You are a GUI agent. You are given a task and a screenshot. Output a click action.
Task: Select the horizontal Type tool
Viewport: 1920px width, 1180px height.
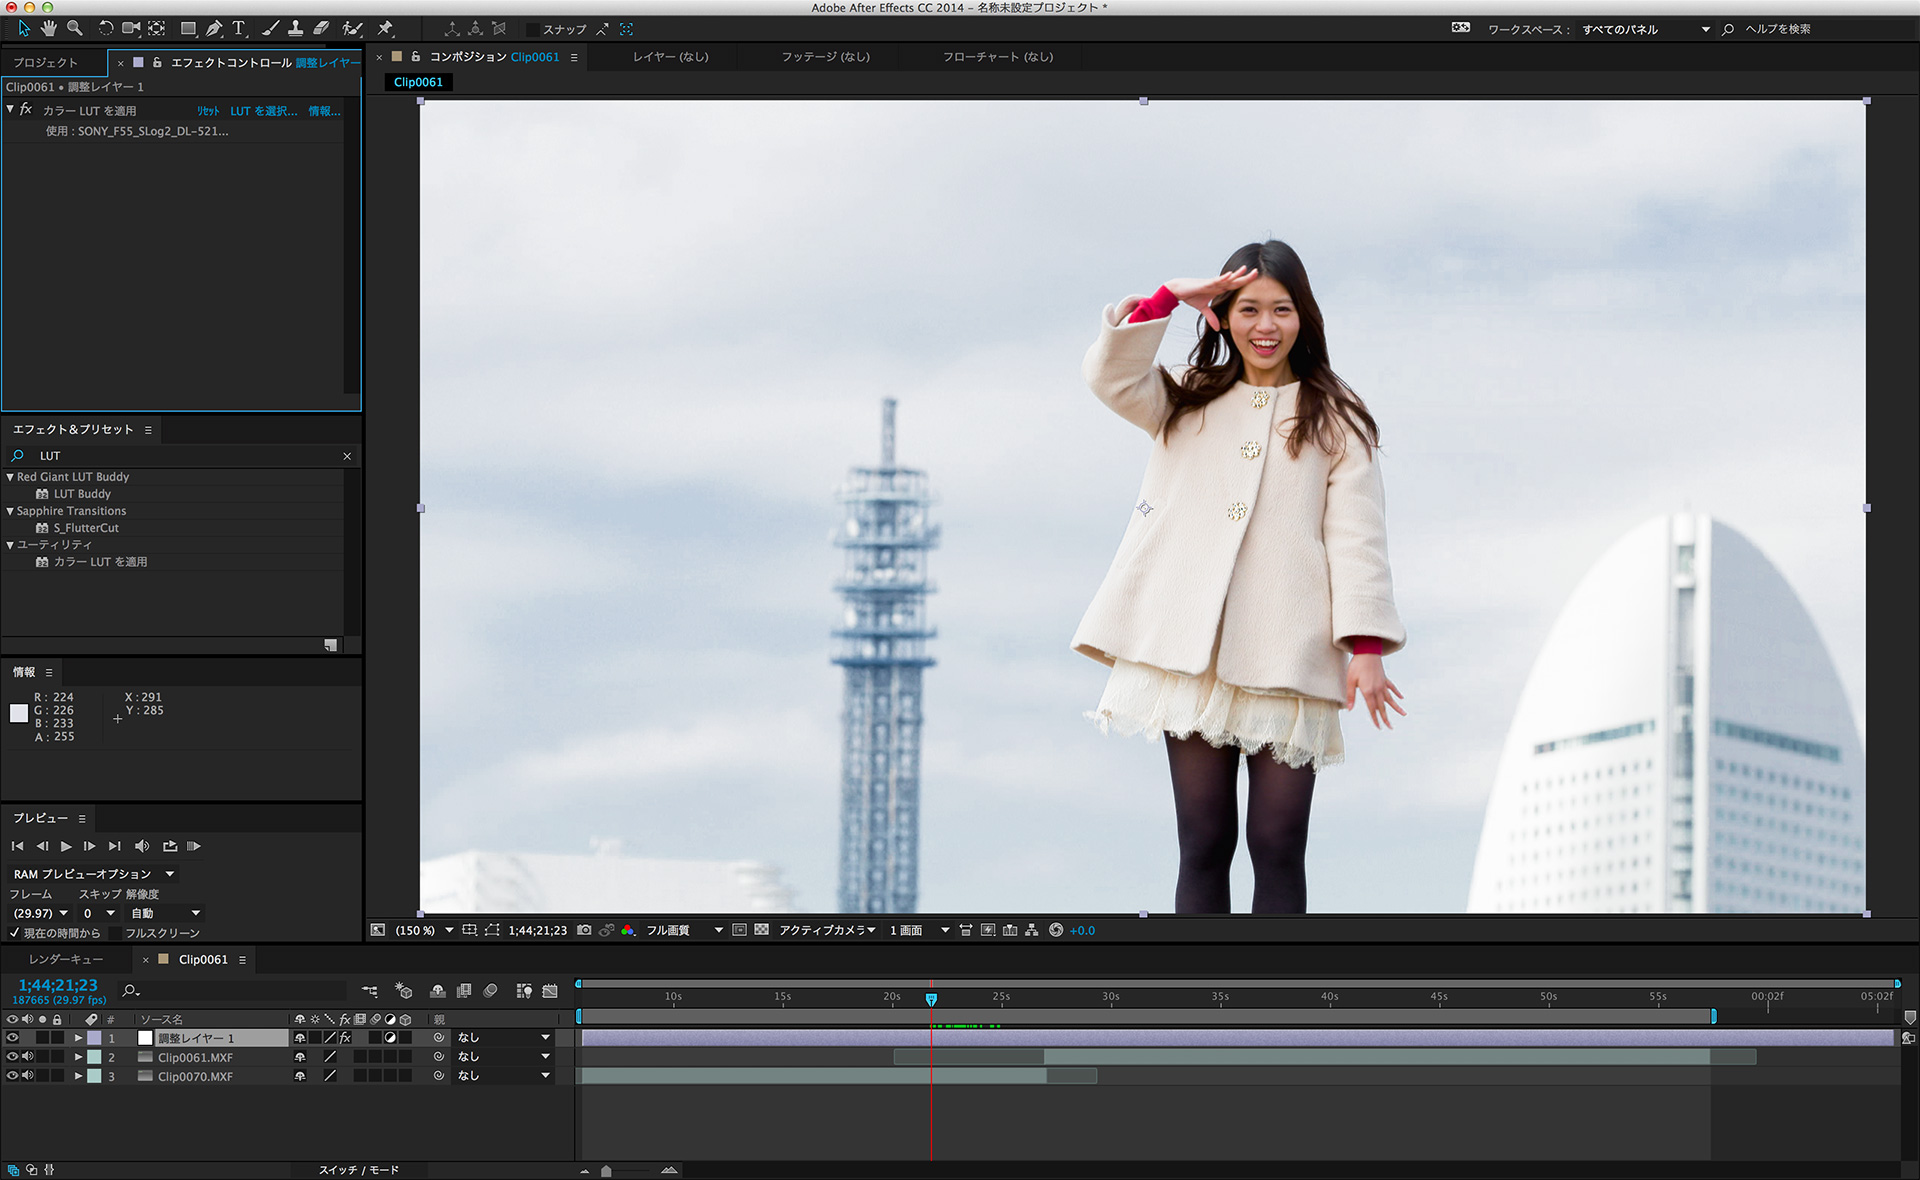(239, 29)
